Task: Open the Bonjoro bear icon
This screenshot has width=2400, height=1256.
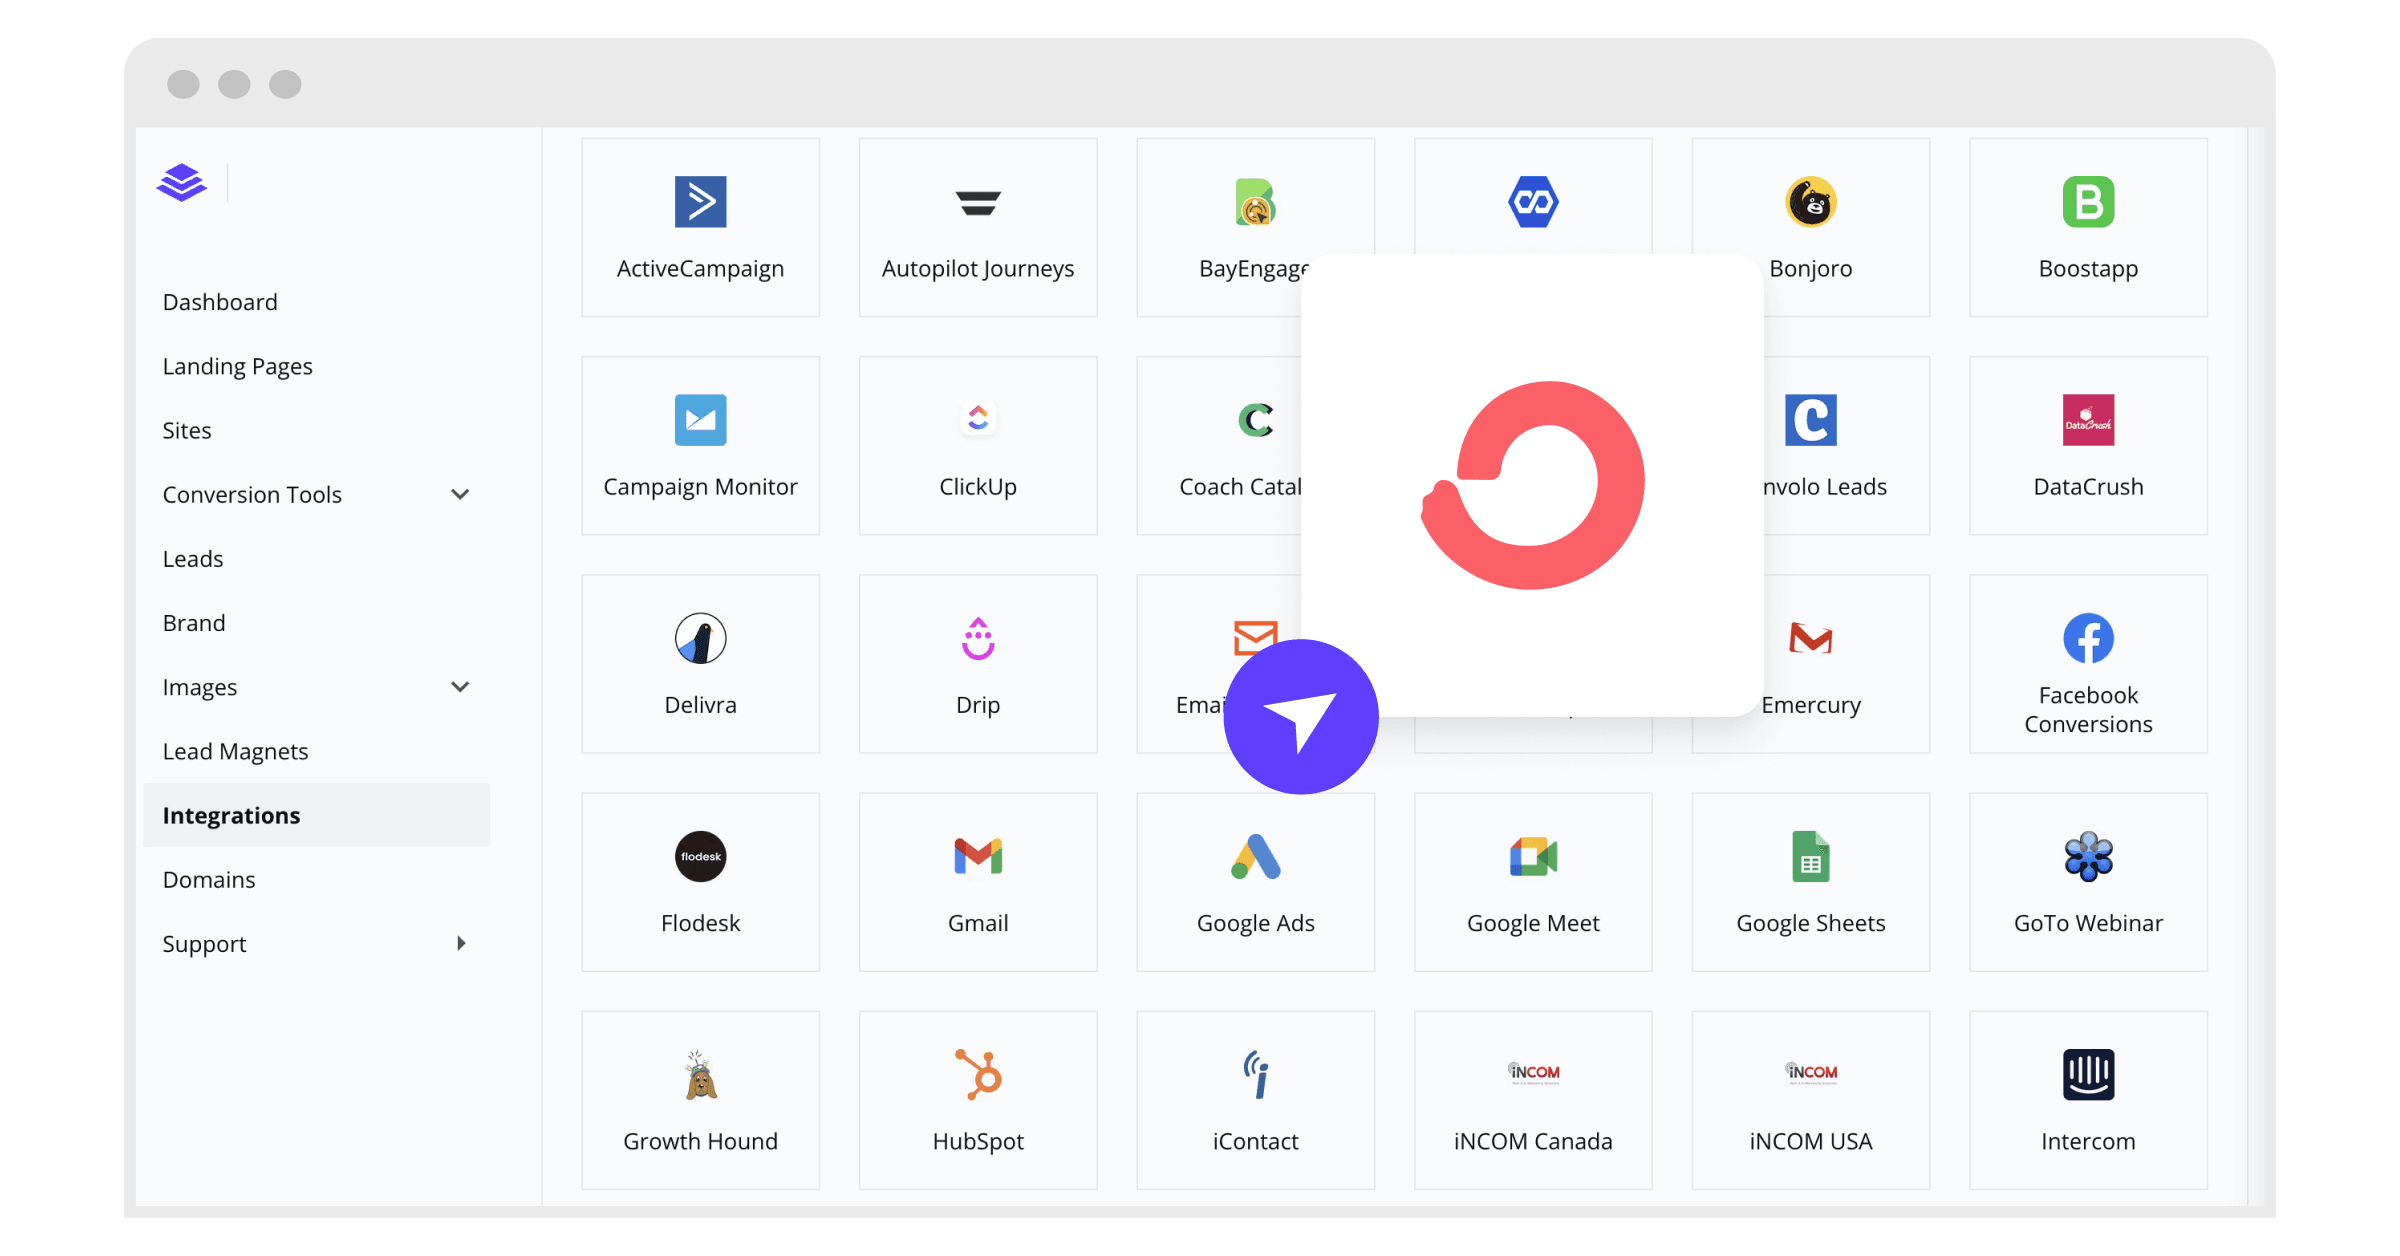Action: [1810, 202]
